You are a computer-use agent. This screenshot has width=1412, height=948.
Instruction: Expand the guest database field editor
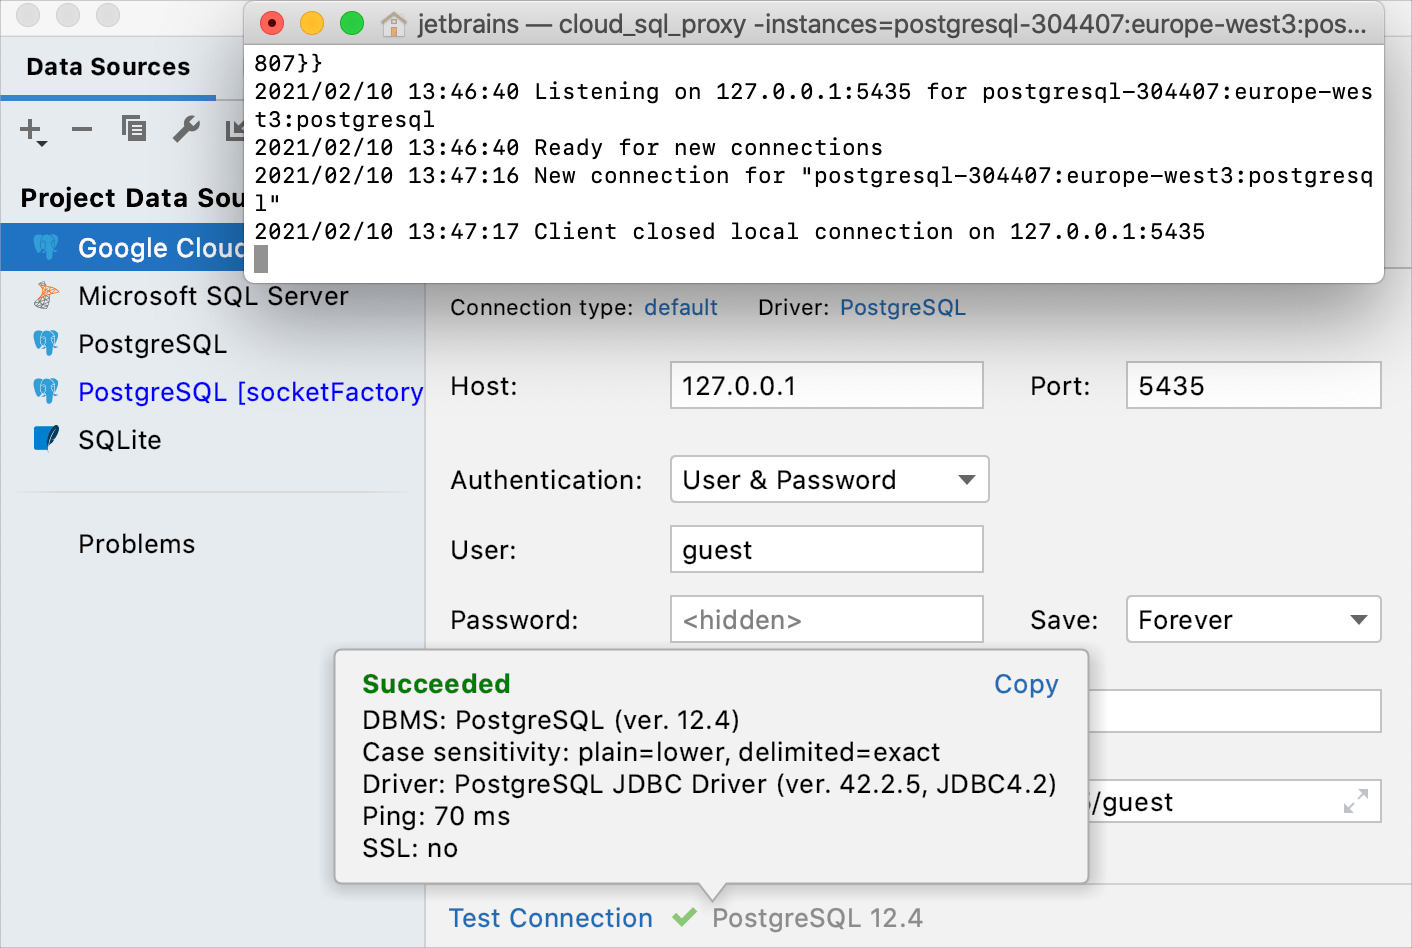click(x=1356, y=801)
